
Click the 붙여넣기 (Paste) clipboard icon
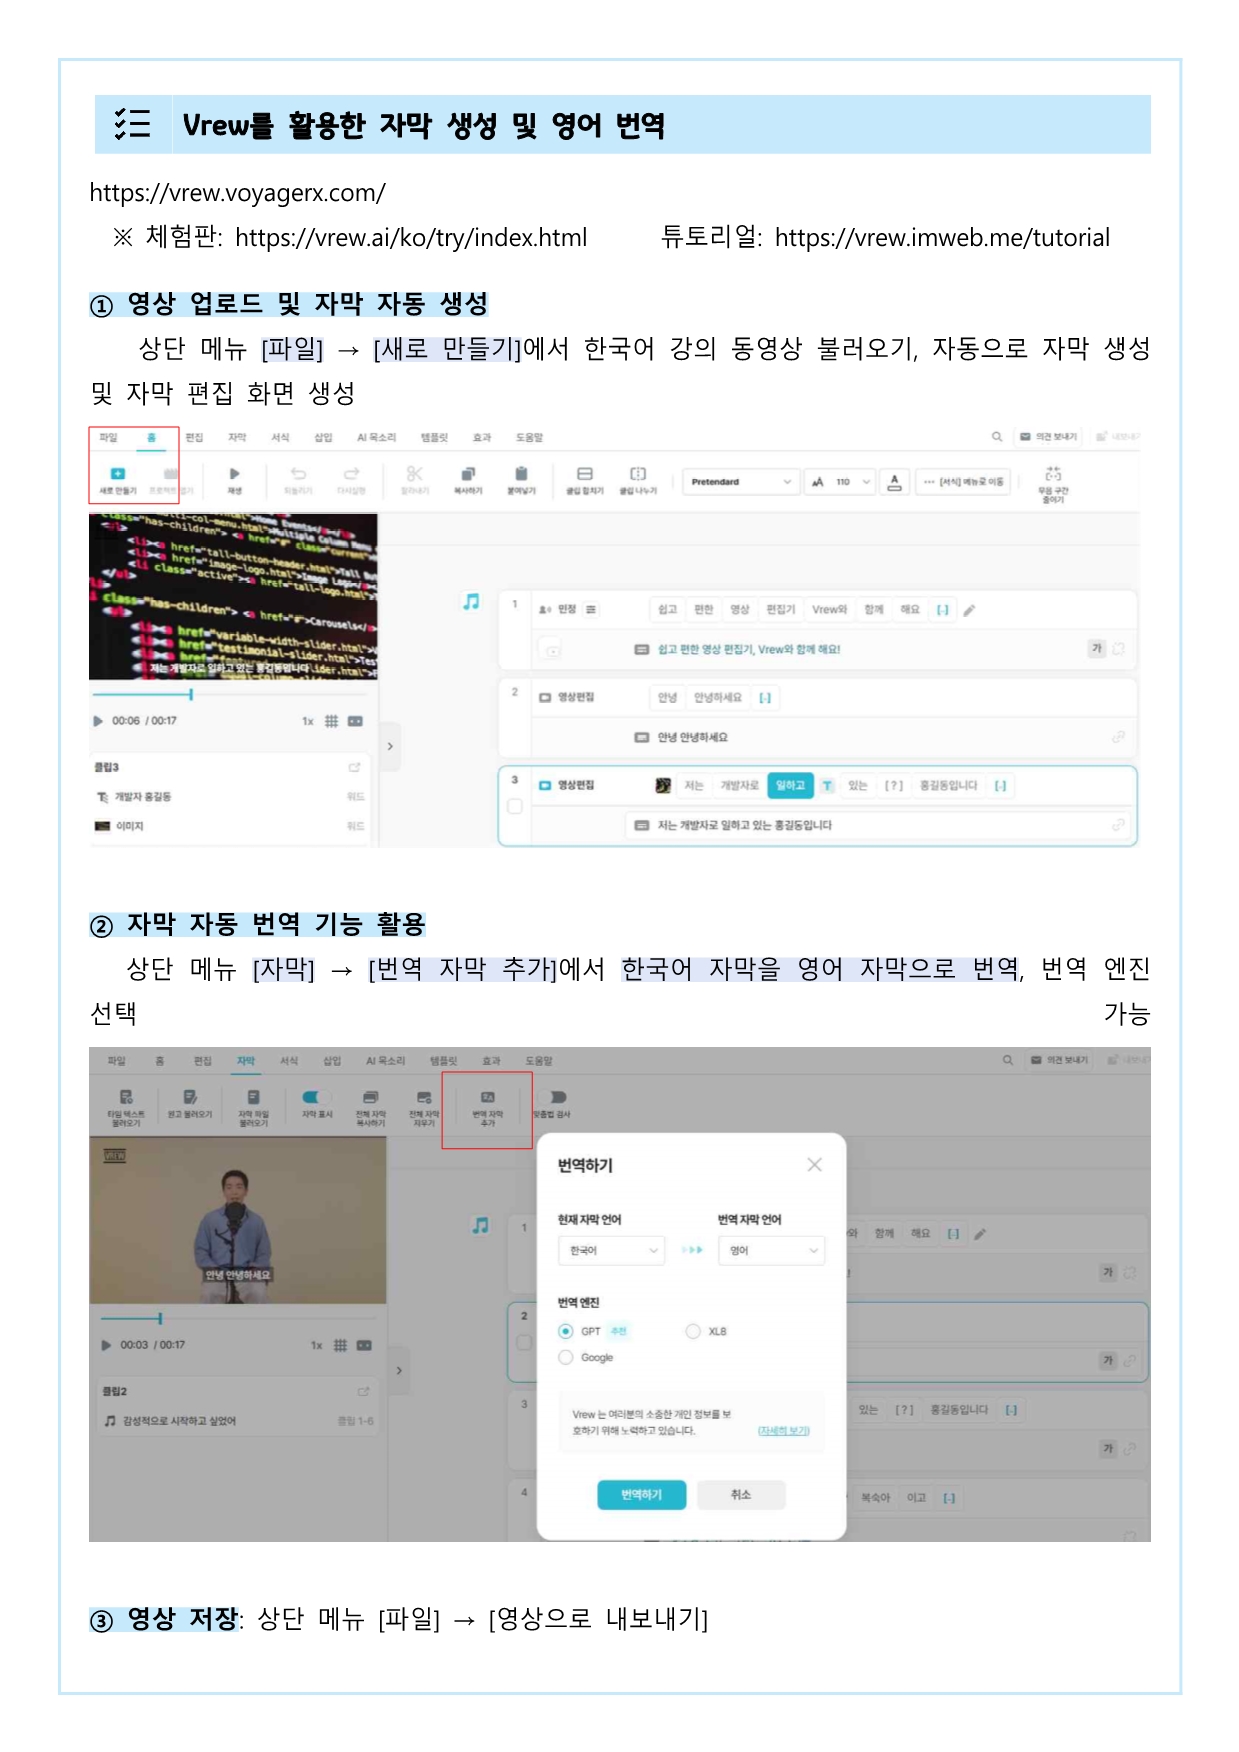point(520,474)
